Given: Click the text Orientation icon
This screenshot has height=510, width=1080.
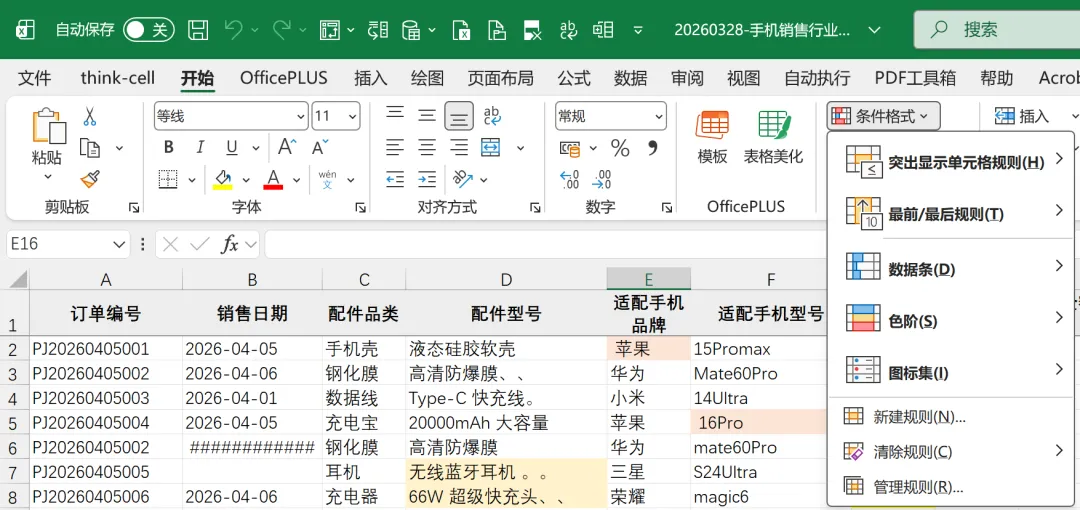Looking at the screenshot, I should 462,179.
